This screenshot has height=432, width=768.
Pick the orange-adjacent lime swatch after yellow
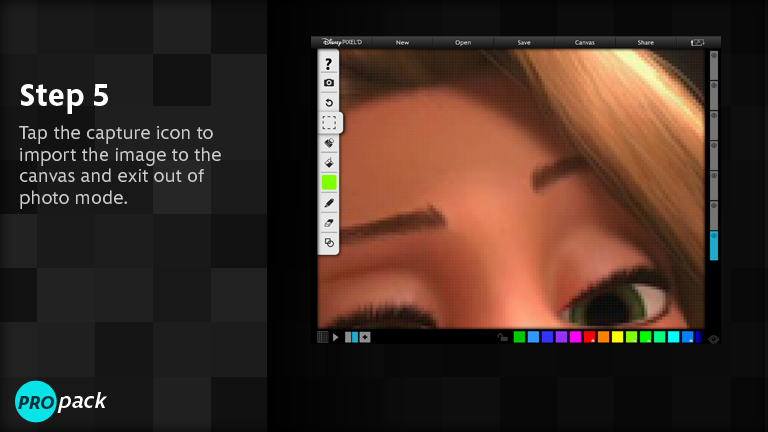[631, 336]
